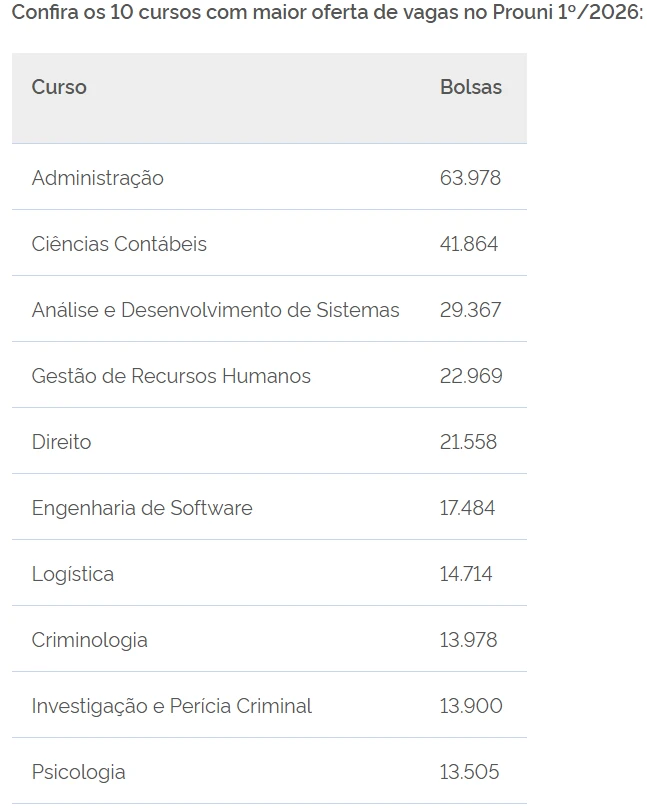Click the 21.558 value for Direito
The height and width of the screenshot is (811, 647).
click(468, 442)
